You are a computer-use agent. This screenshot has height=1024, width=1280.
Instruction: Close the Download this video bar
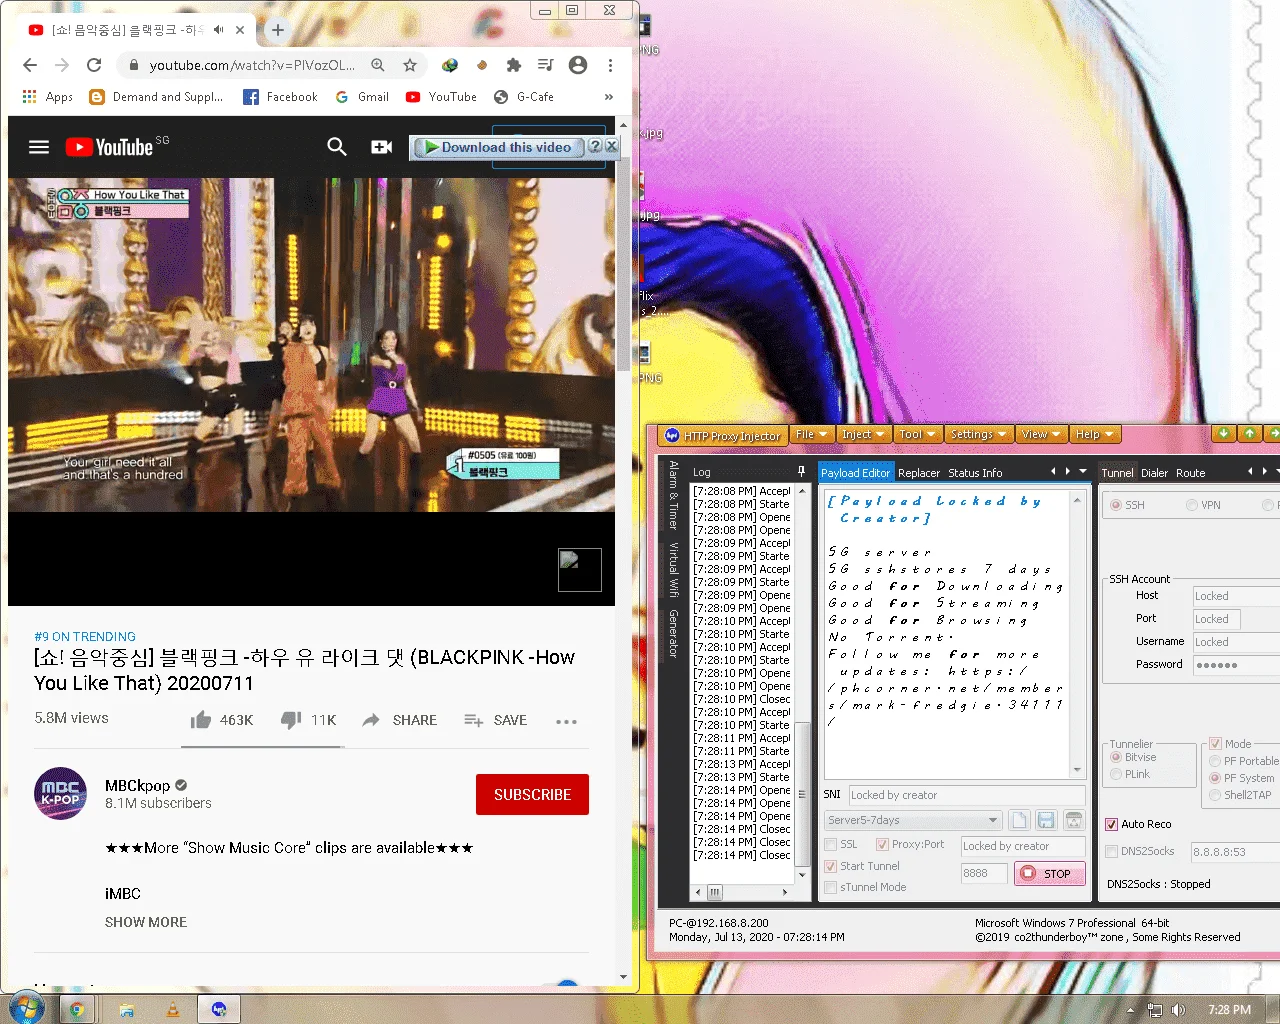point(611,146)
